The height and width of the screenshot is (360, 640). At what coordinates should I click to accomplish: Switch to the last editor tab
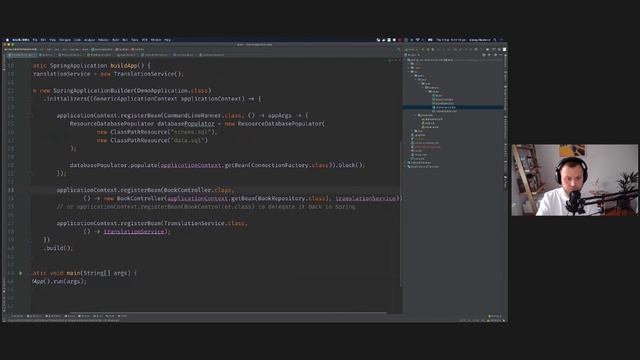(211, 55)
